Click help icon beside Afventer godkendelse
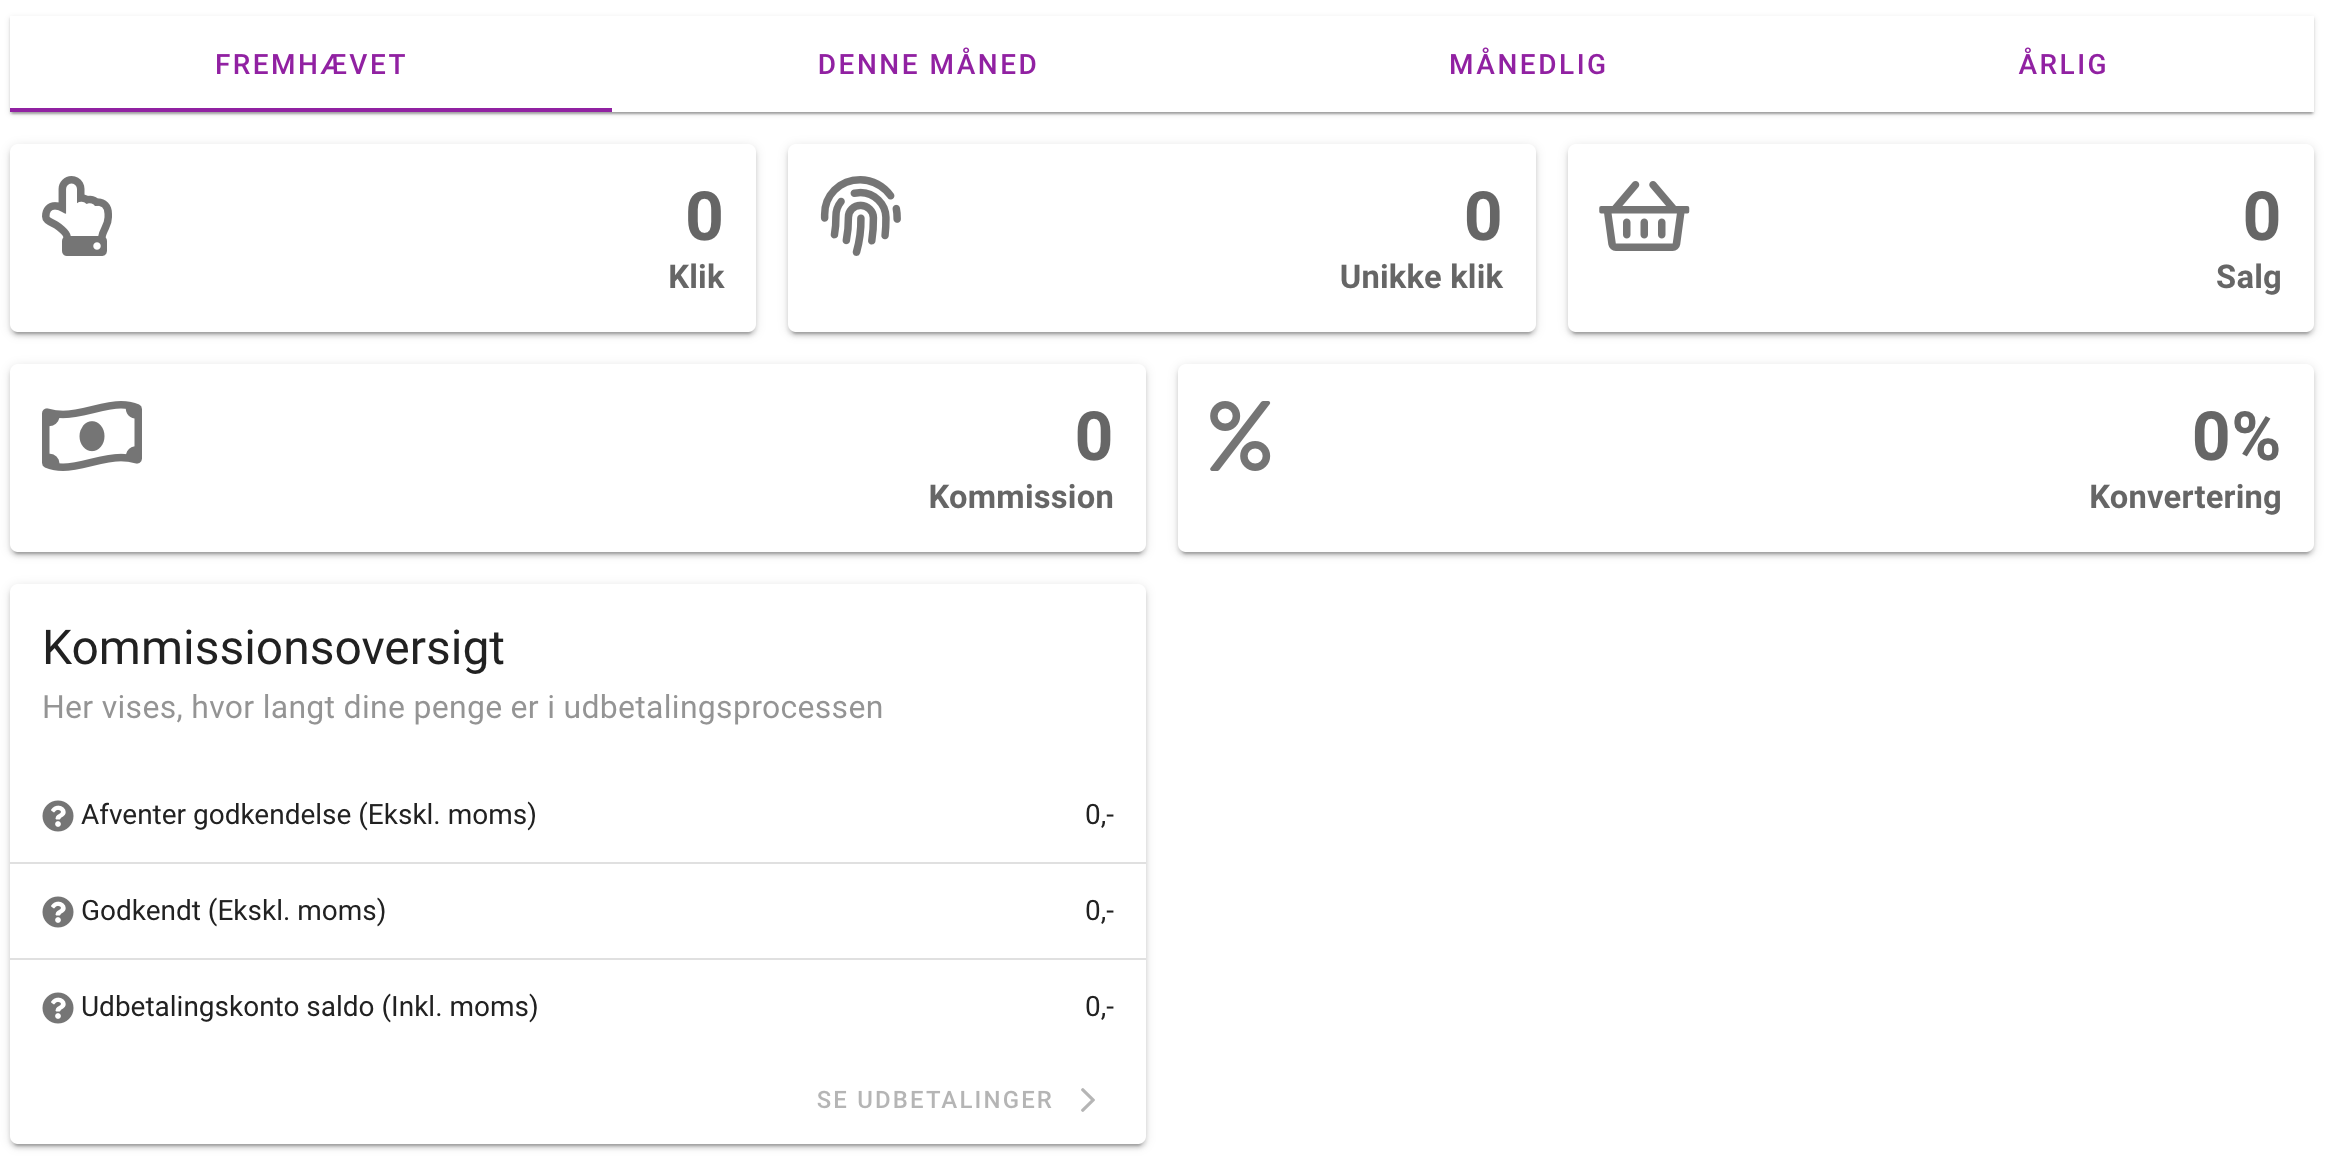2330x1170 pixels. click(x=58, y=816)
